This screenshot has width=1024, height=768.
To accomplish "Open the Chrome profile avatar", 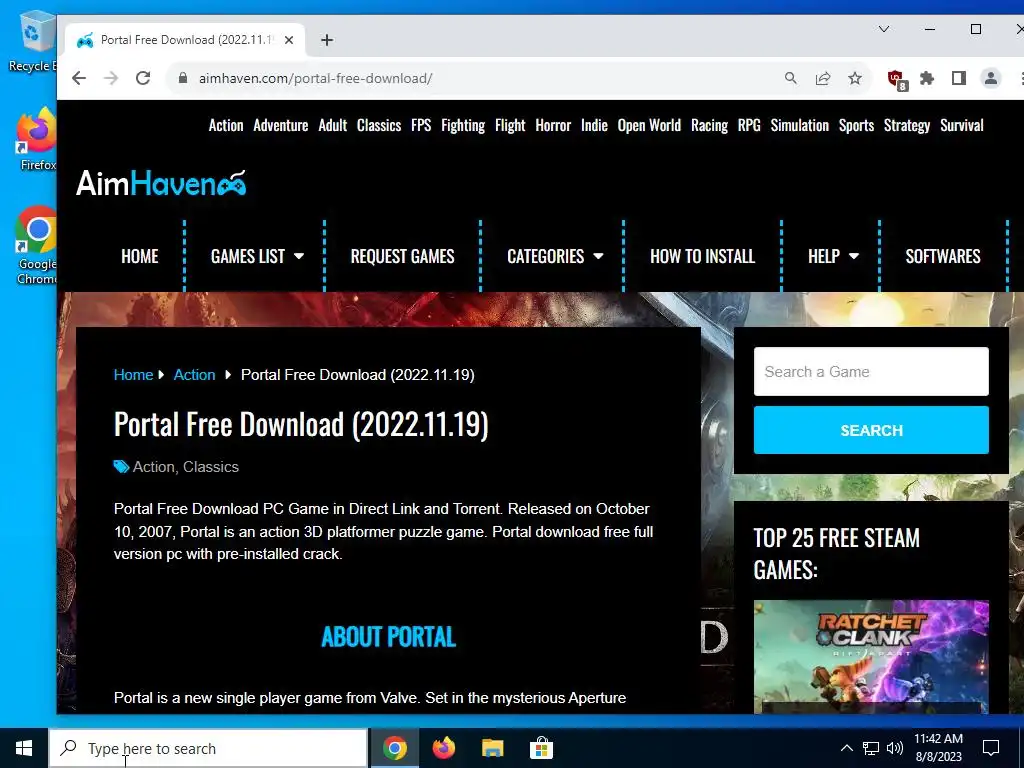I will coord(991,78).
